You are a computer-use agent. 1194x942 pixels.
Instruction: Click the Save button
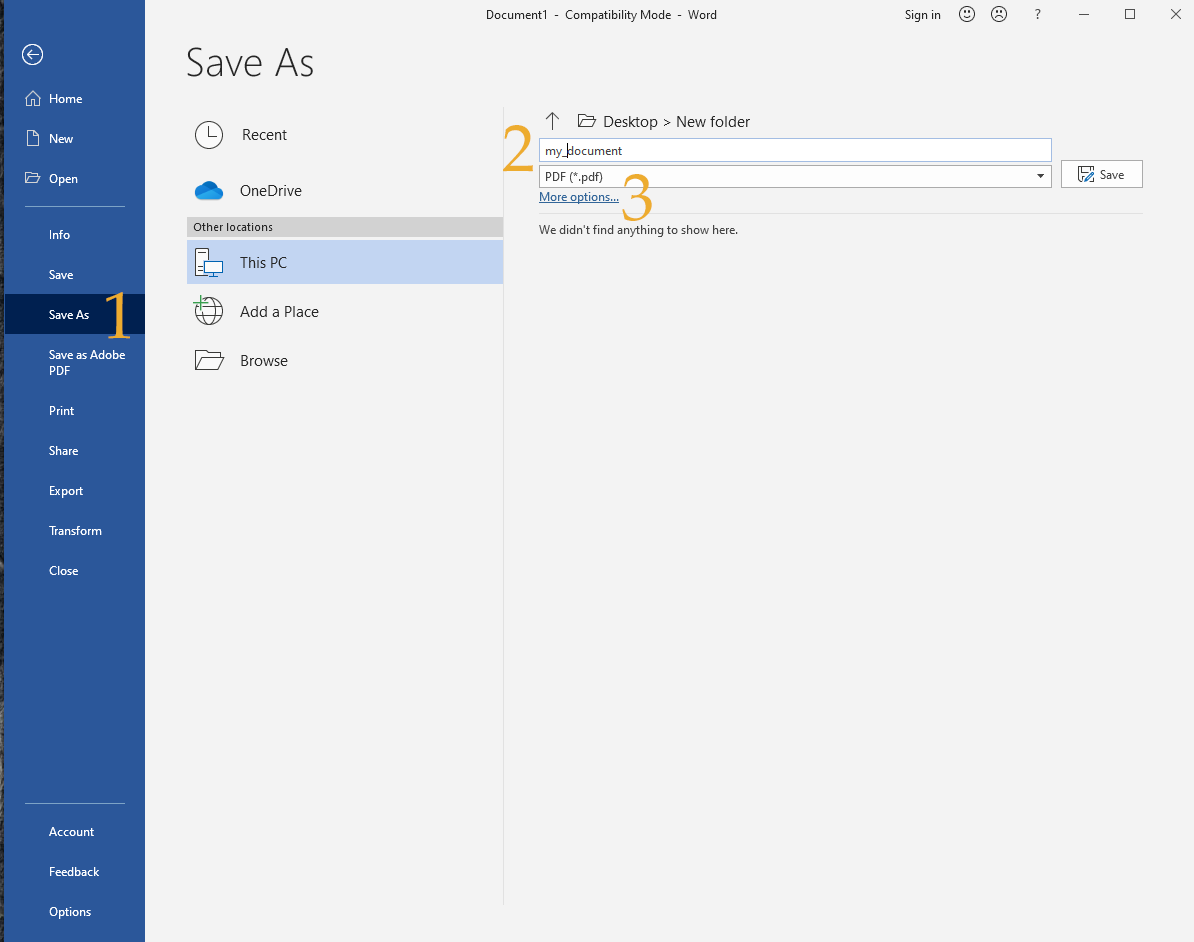[x=1101, y=174]
